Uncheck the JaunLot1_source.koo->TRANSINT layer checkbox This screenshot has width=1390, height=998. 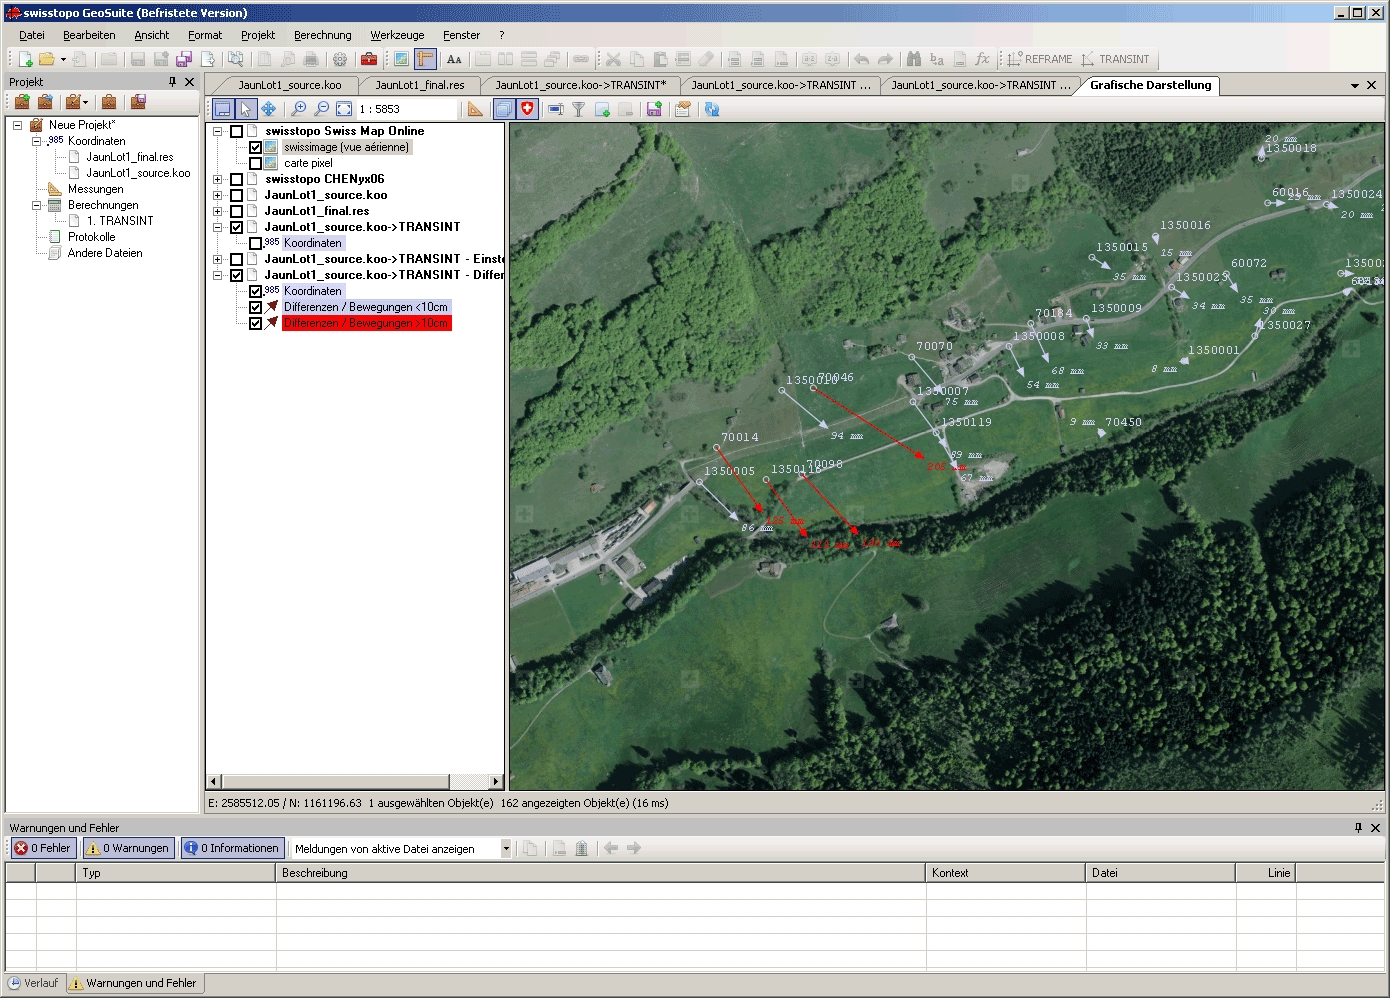tap(236, 227)
